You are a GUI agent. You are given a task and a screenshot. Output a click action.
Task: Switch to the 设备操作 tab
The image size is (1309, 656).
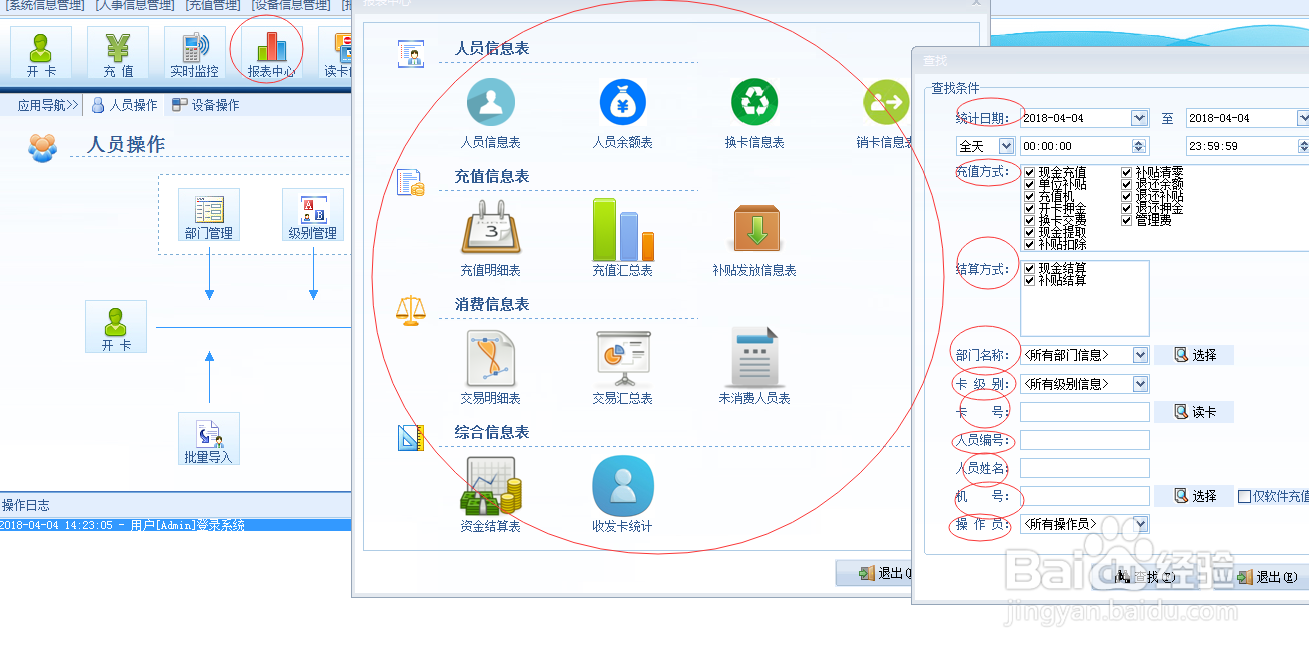(206, 105)
